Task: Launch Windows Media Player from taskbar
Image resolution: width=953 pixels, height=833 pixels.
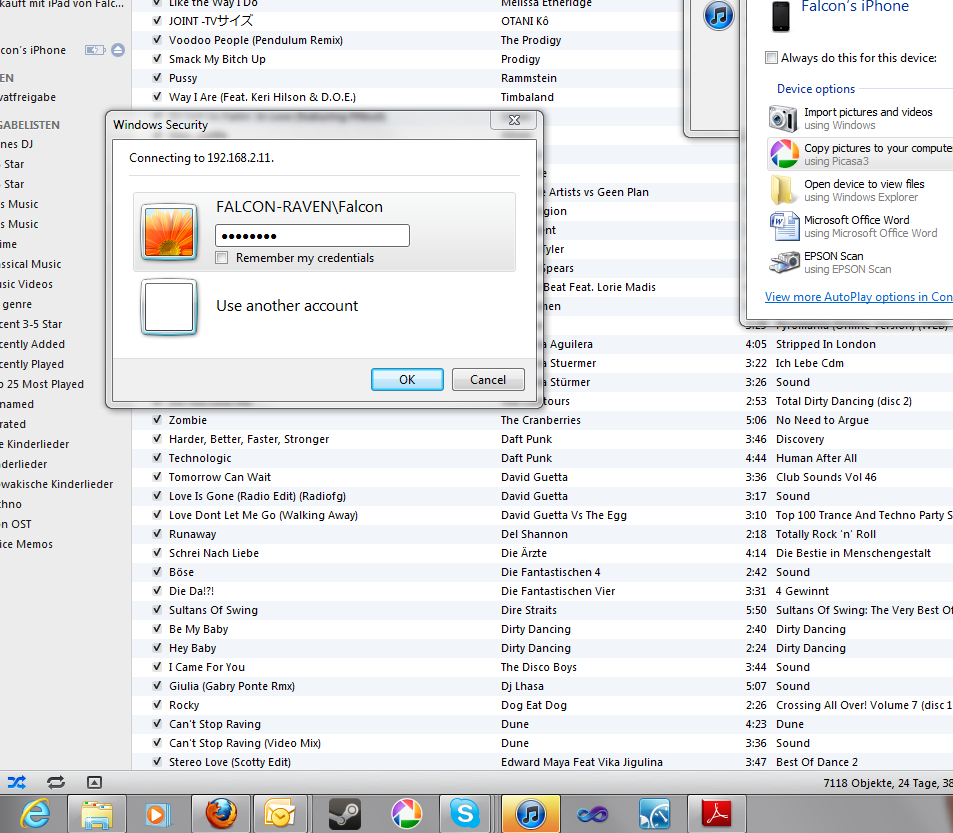Action: 157,814
